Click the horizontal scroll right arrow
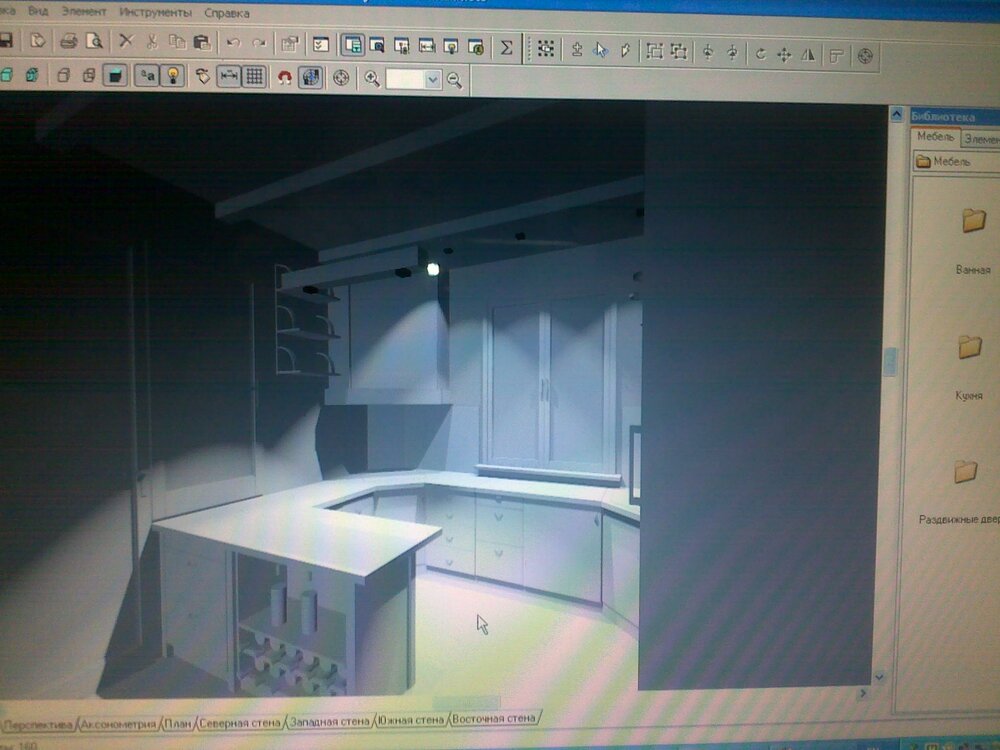 (x=864, y=693)
